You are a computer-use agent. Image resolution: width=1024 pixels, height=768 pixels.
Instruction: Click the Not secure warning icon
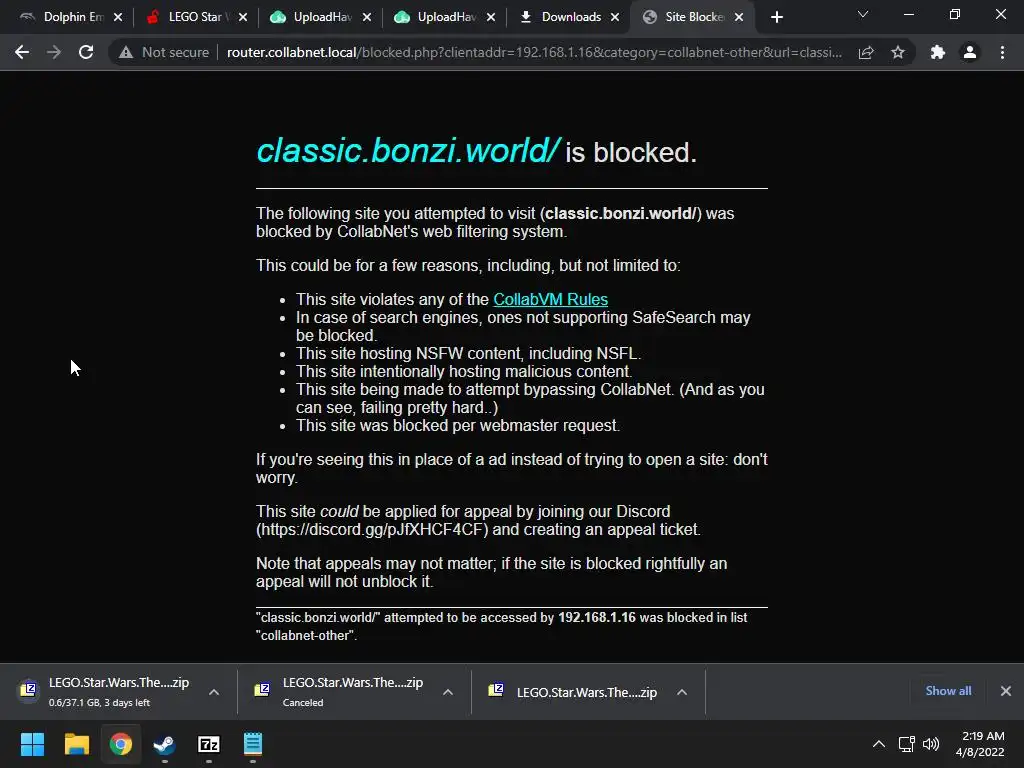126,52
